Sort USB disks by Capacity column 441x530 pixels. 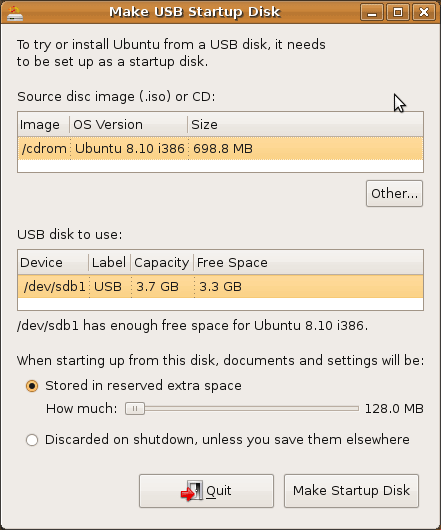(162, 263)
